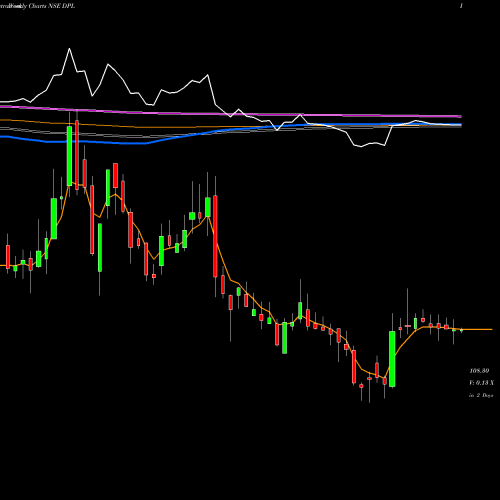
Task: Click the highest peak of the white line
Action: click(69, 49)
